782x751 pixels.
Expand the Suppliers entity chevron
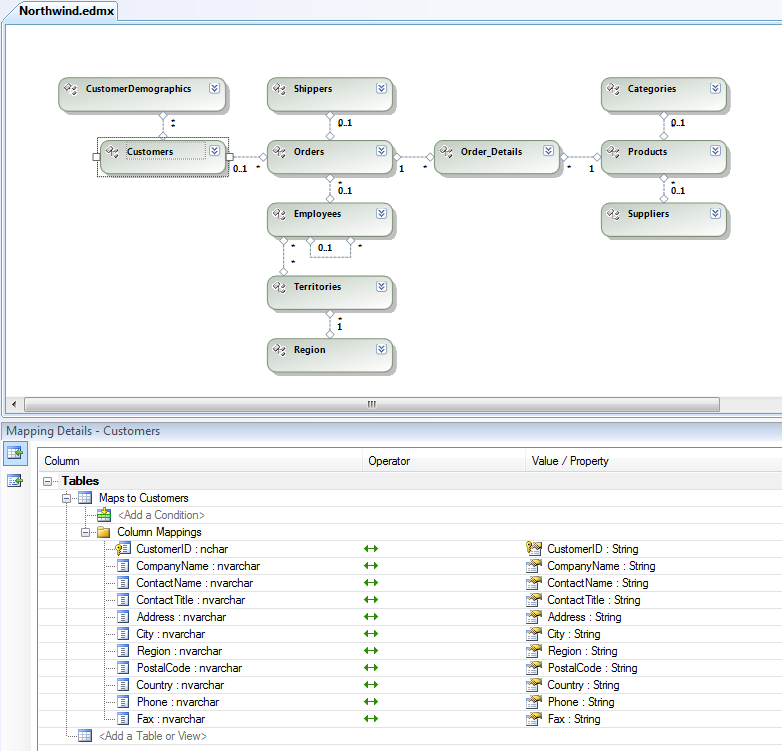tap(716, 213)
